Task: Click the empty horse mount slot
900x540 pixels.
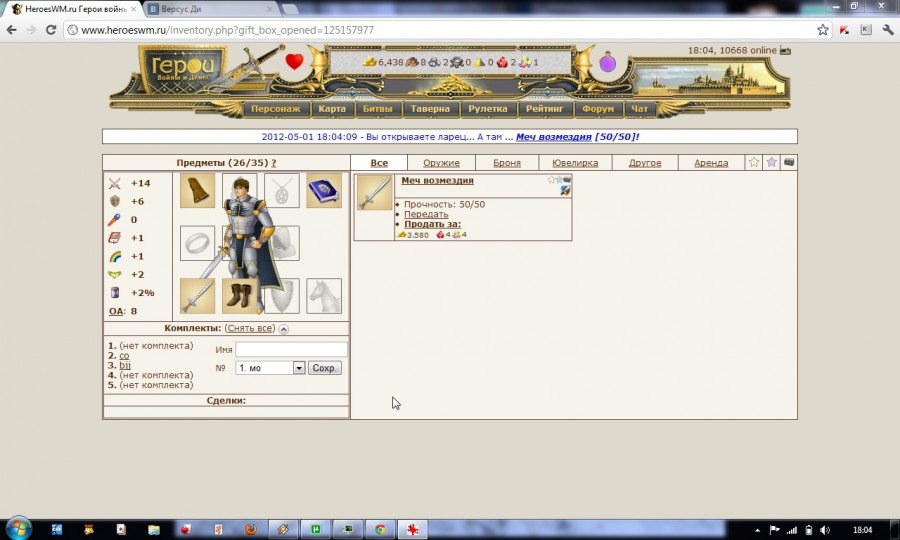Action: (x=324, y=296)
